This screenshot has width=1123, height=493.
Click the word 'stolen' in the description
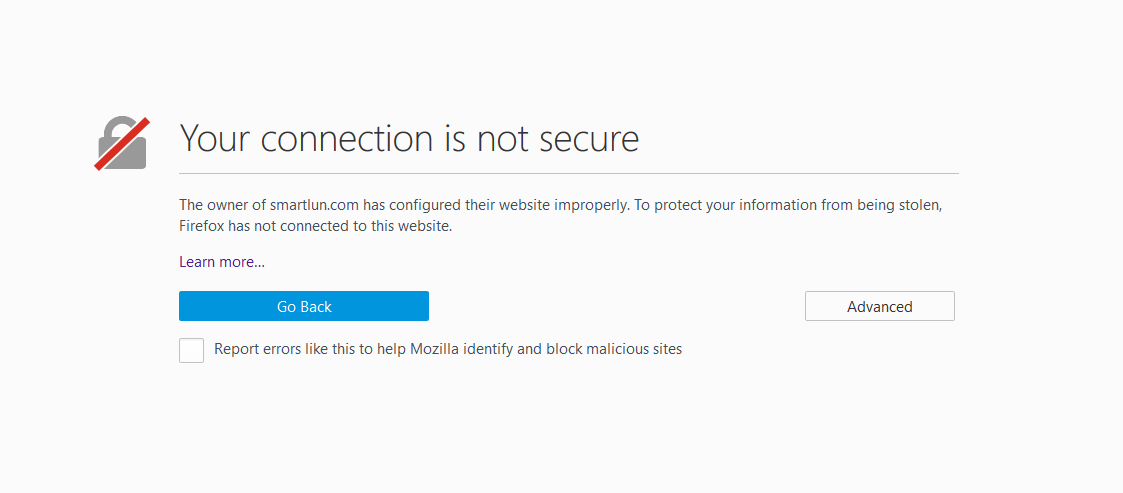(x=919, y=205)
